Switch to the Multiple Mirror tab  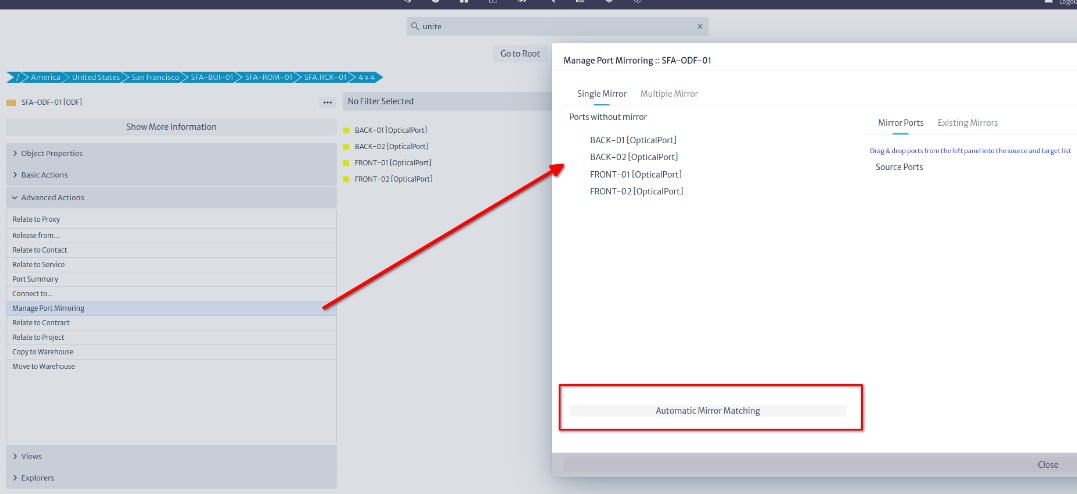coord(669,93)
